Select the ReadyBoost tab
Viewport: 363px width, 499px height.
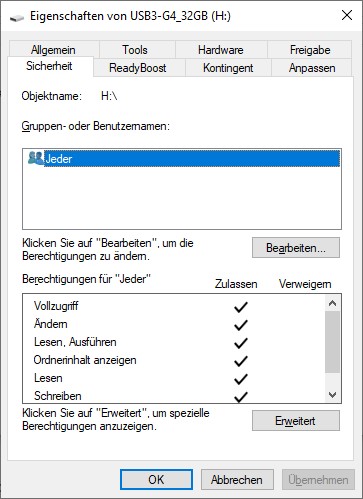click(139, 68)
